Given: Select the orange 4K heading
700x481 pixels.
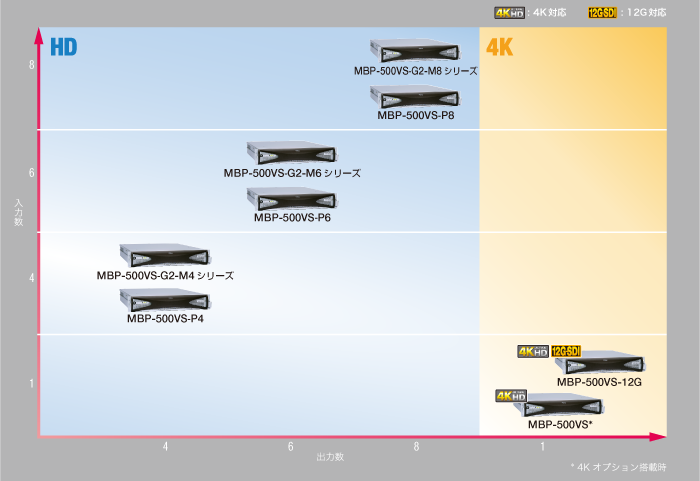Looking at the screenshot, I should click(x=499, y=47).
